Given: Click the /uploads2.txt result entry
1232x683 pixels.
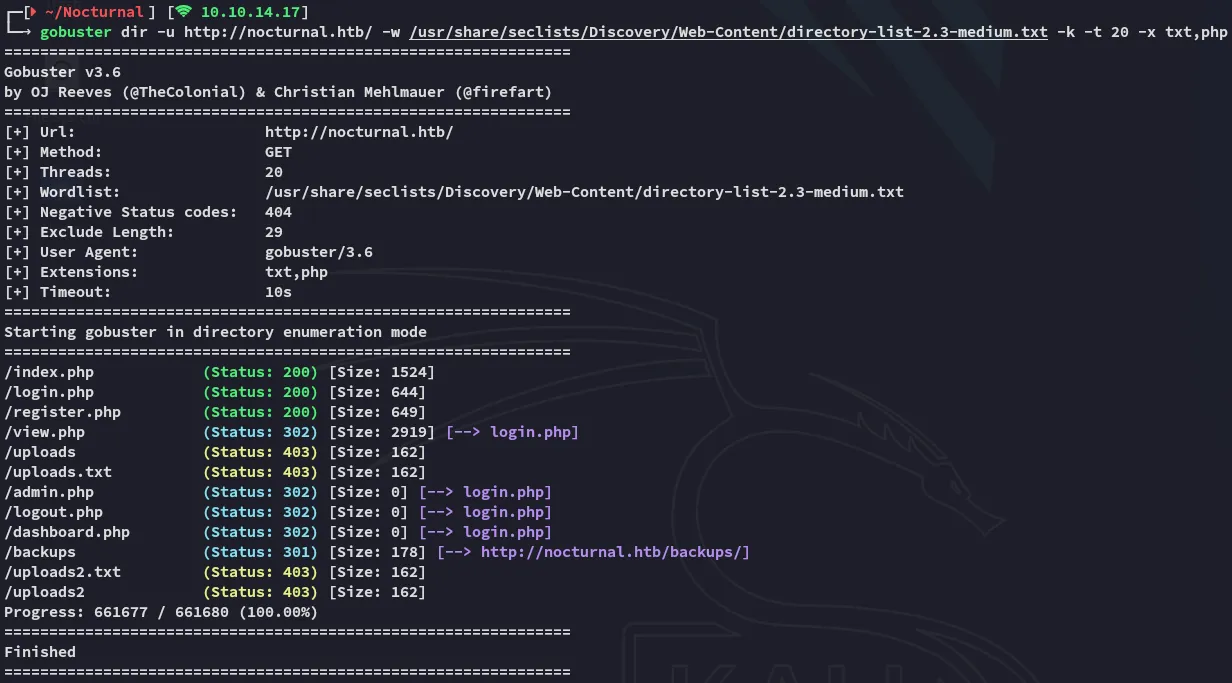Looking at the screenshot, I should click(62, 572).
